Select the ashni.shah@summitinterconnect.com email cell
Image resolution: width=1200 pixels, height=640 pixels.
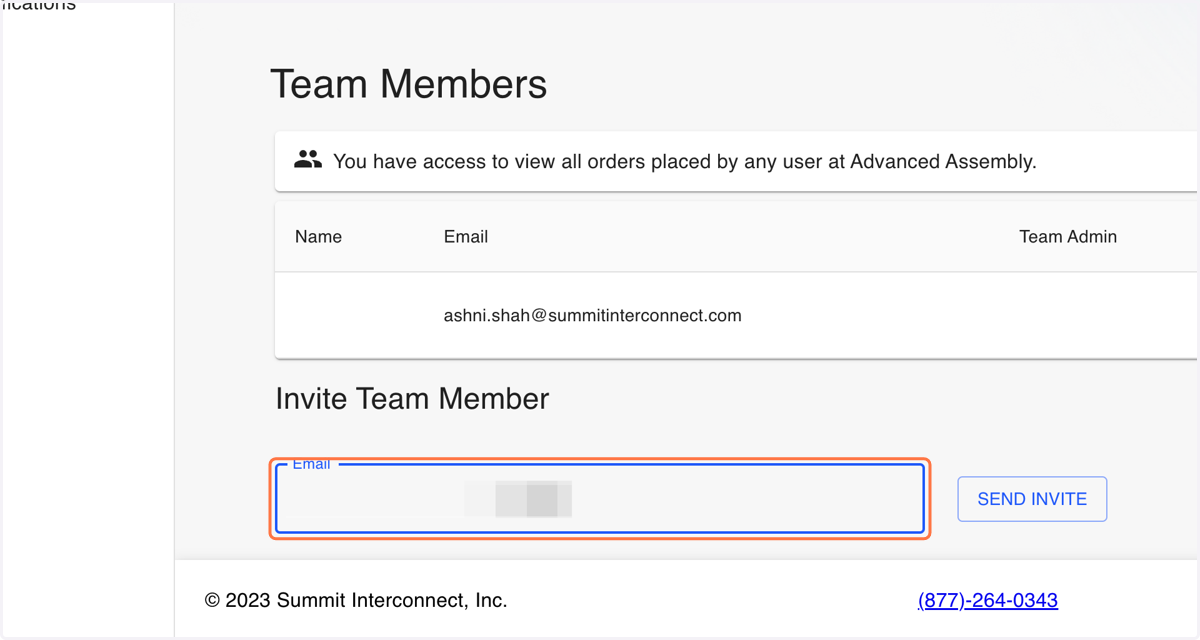[593, 315]
